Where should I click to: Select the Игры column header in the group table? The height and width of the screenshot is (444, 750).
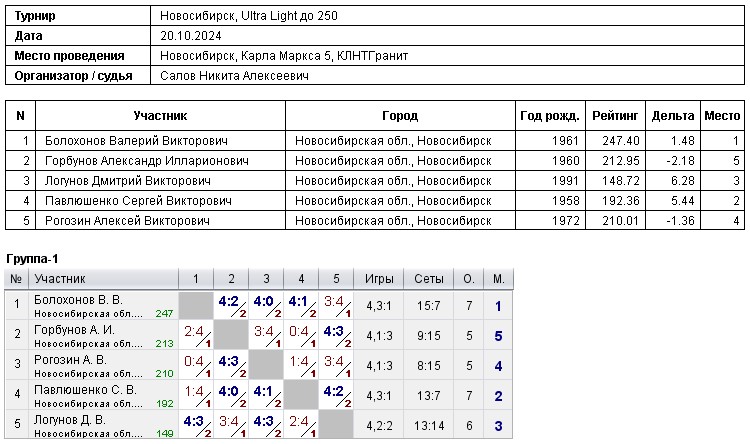pyautogui.click(x=379, y=279)
